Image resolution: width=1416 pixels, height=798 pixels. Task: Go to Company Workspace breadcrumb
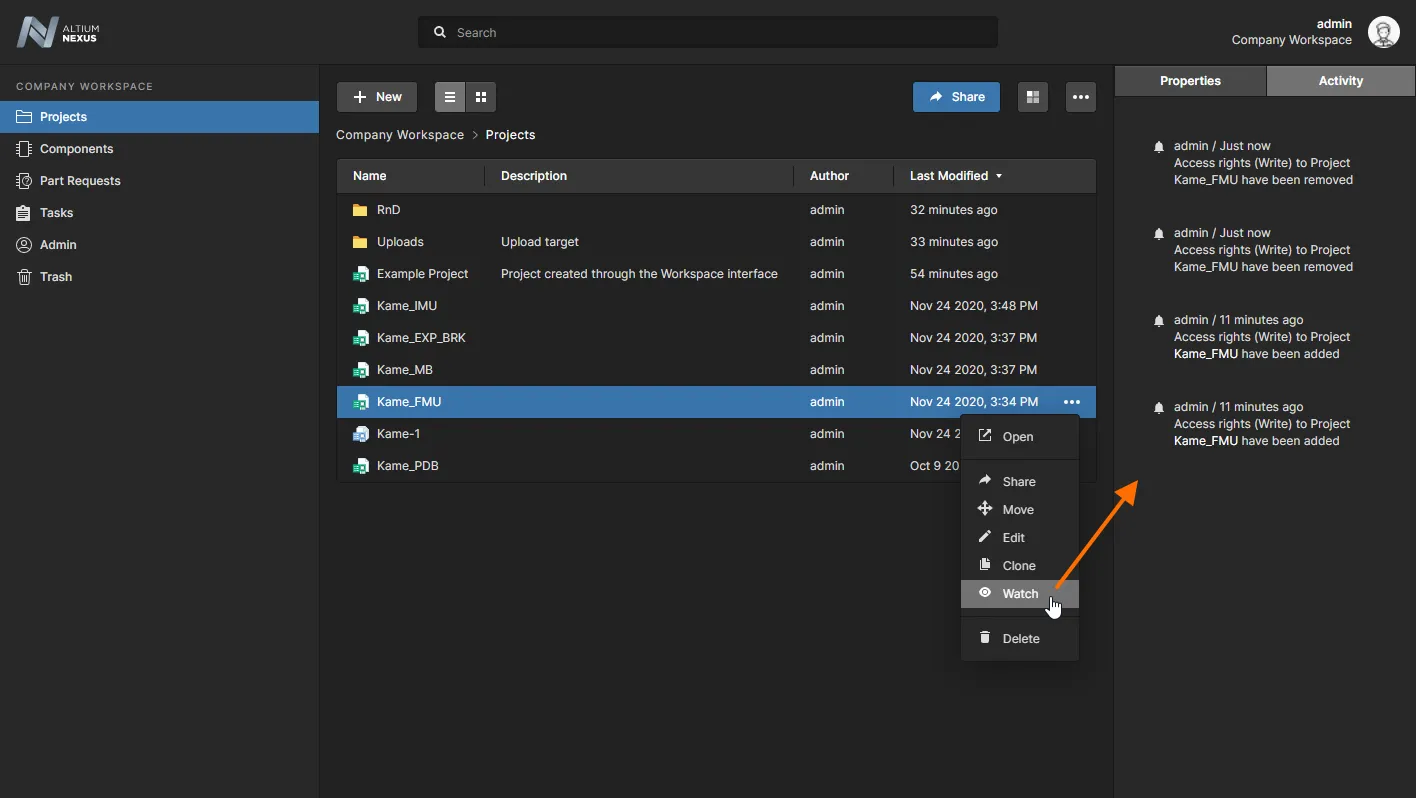pos(400,135)
